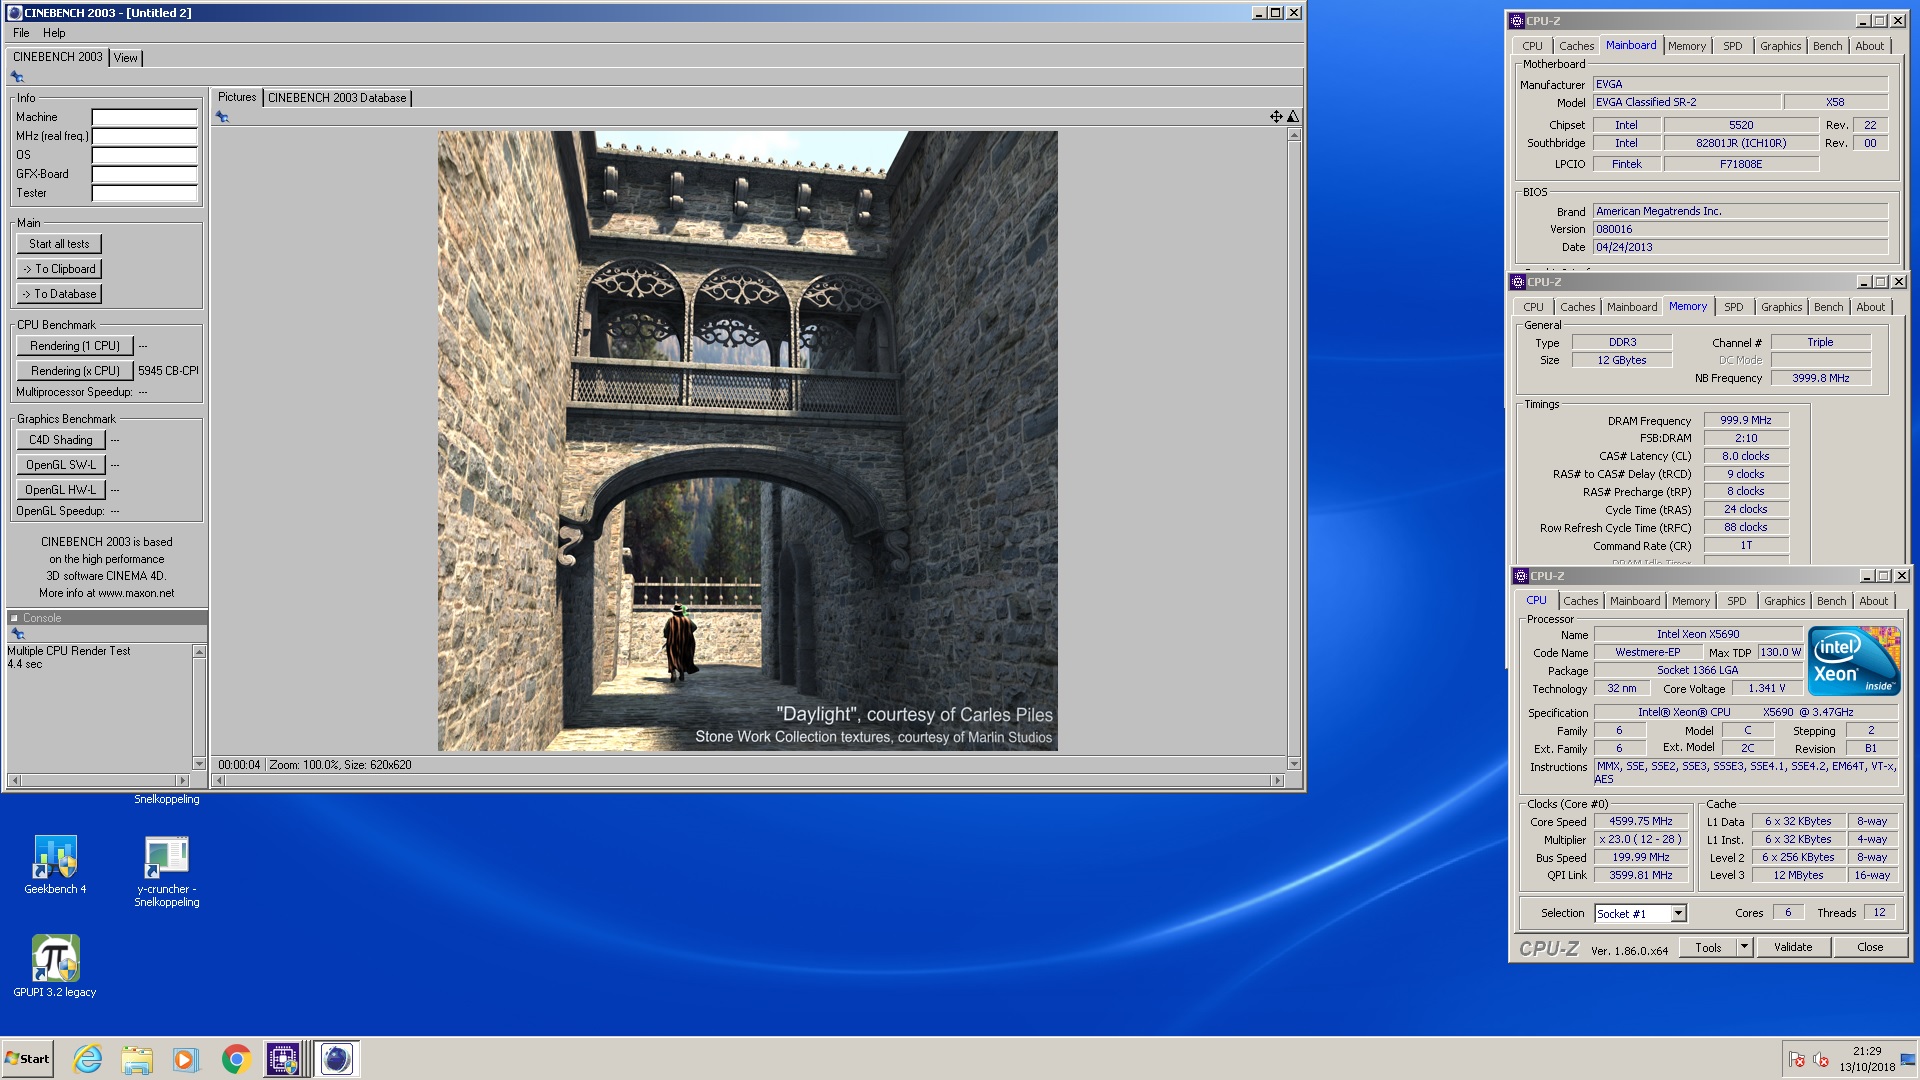Screen dimensions: 1920x1080
Task: Run the C4D Shading benchmark
Action: (61, 440)
